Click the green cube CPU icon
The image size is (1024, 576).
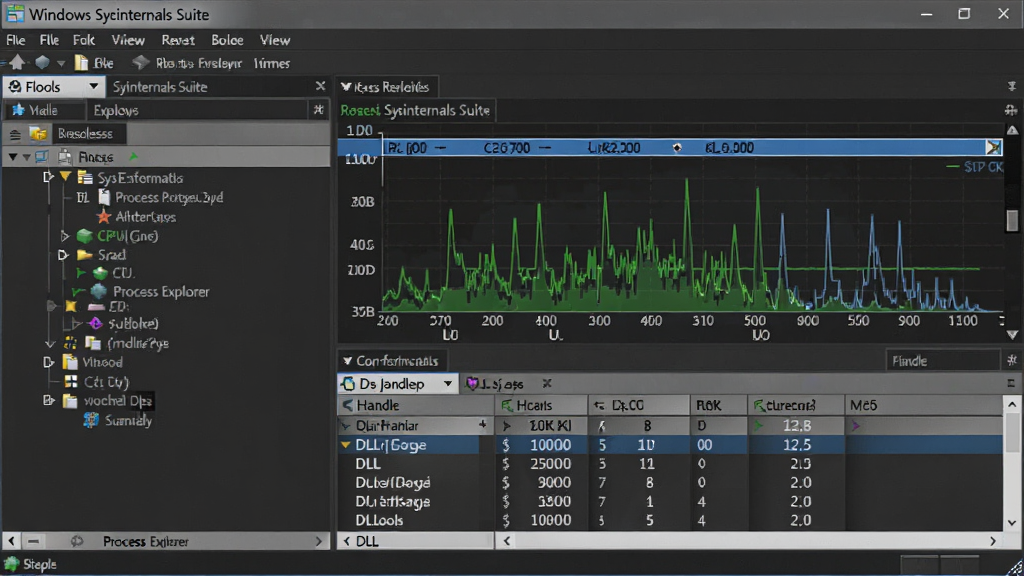click(84, 236)
